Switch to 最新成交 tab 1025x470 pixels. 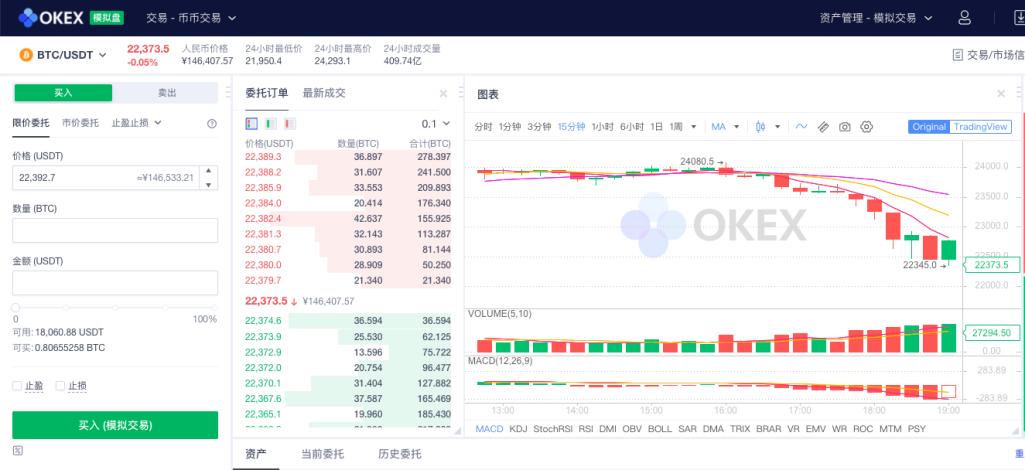tap(324, 93)
